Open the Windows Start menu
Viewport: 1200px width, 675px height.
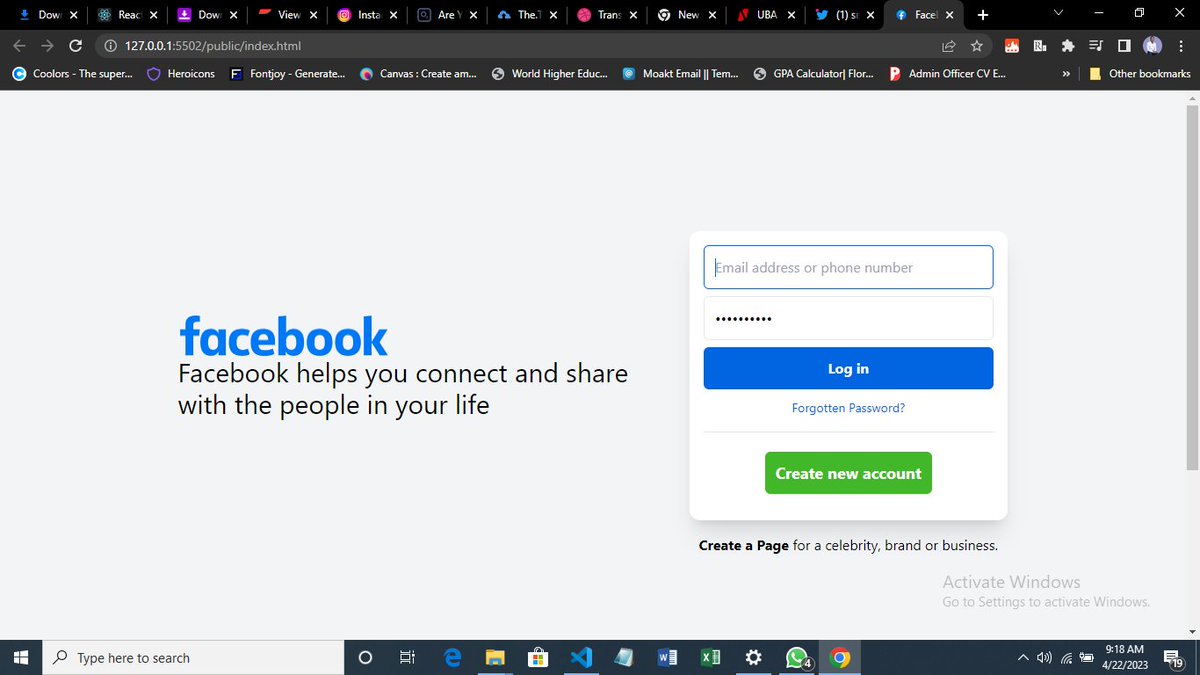coord(20,658)
